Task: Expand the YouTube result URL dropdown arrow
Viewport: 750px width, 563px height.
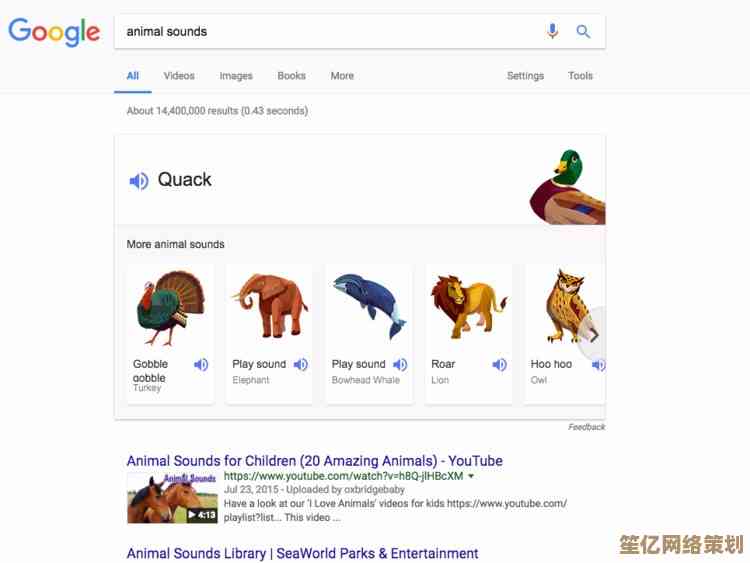Action: (x=471, y=477)
